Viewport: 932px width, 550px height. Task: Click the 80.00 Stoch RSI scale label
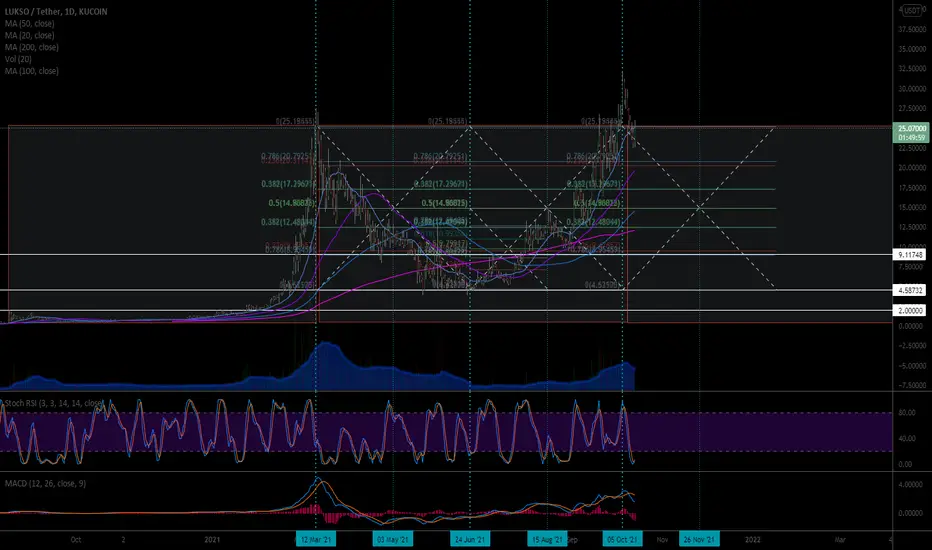(x=906, y=412)
